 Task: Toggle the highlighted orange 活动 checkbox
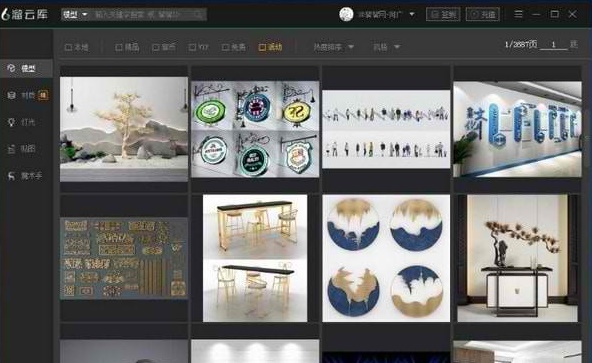(270, 47)
